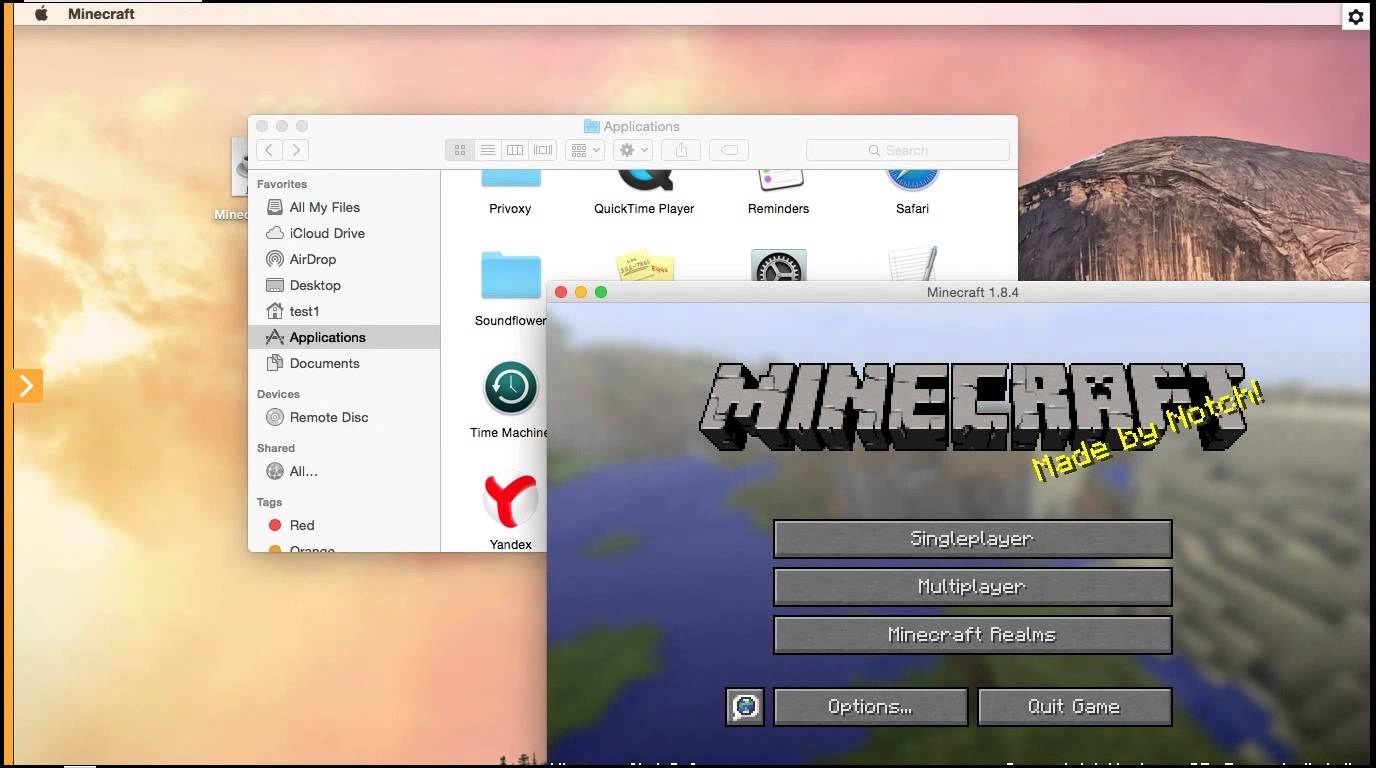Viewport: 1376px width, 768px height.
Task: Open Minecraft Realms
Action: click(972, 635)
